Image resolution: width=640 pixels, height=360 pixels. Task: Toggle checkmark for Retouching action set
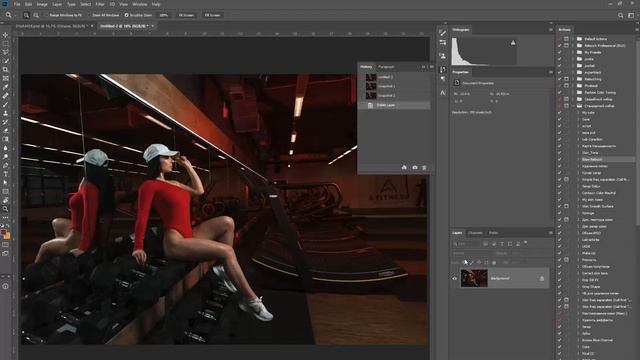(x=559, y=79)
